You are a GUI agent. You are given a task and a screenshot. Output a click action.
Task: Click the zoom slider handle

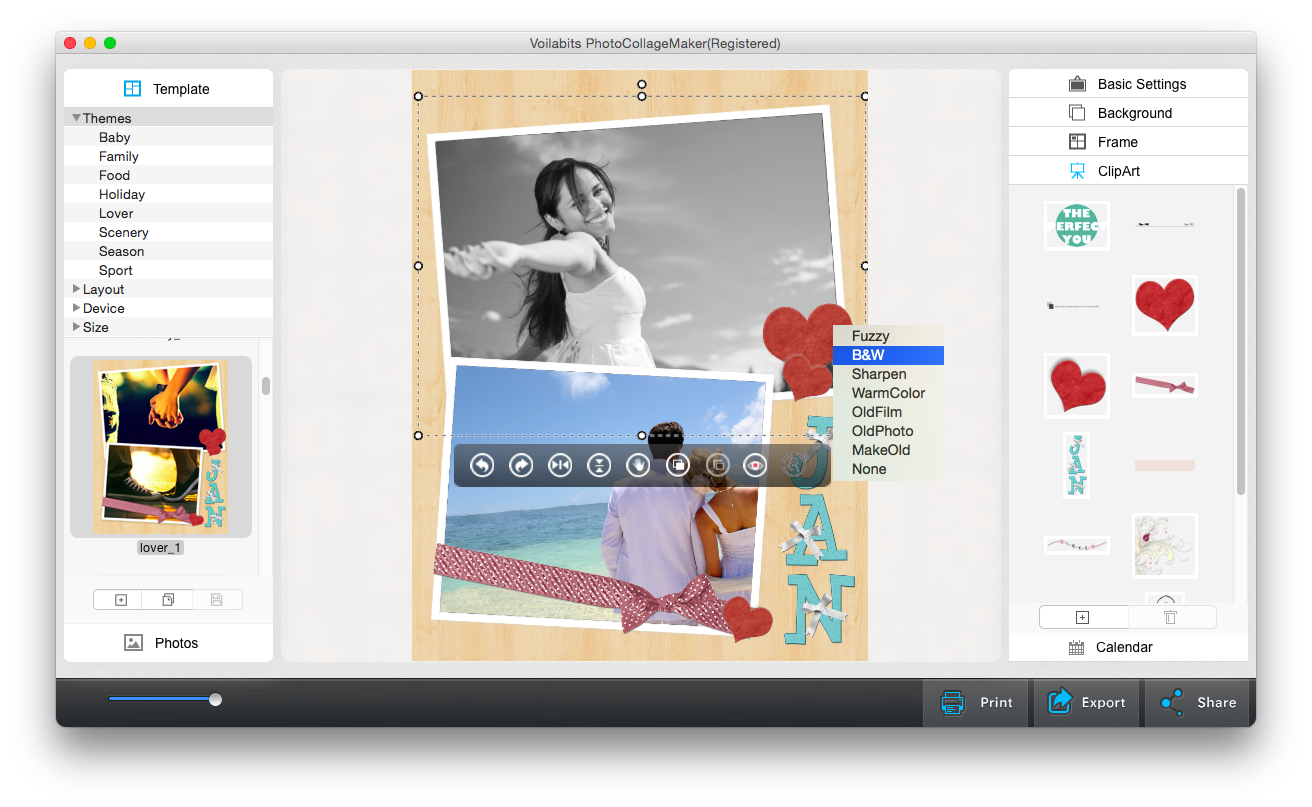(215, 700)
